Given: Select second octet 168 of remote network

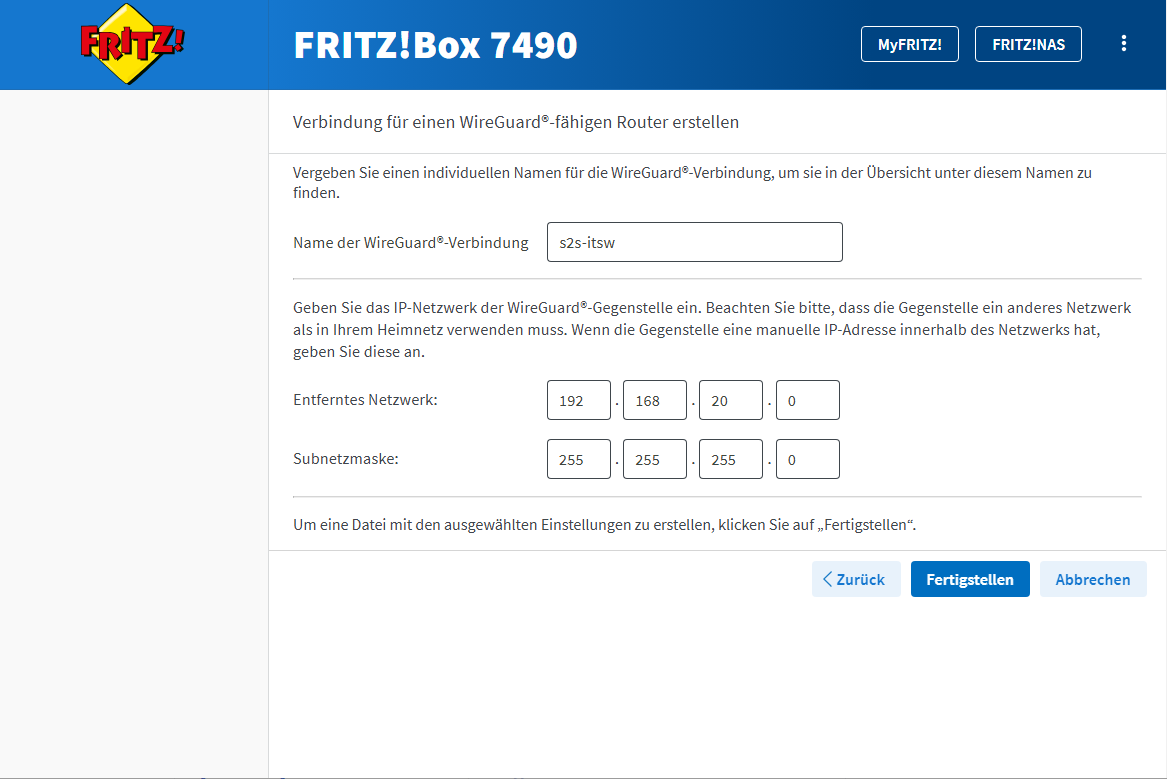Looking at the screenshot, I should (654, 400).
